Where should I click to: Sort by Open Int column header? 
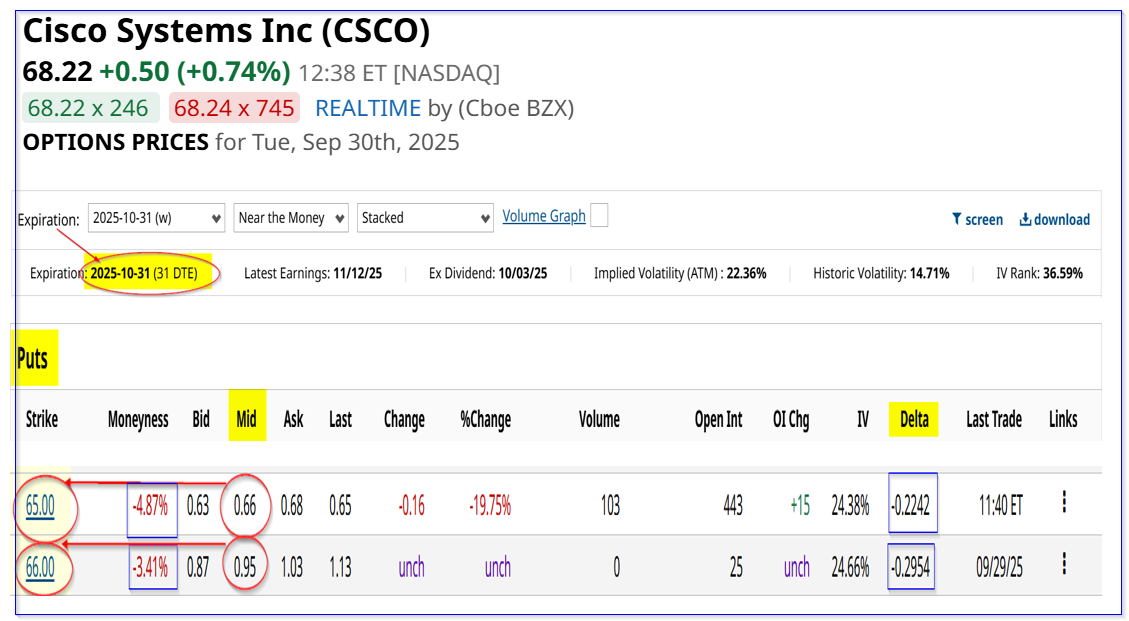click(x=718, y=420)
